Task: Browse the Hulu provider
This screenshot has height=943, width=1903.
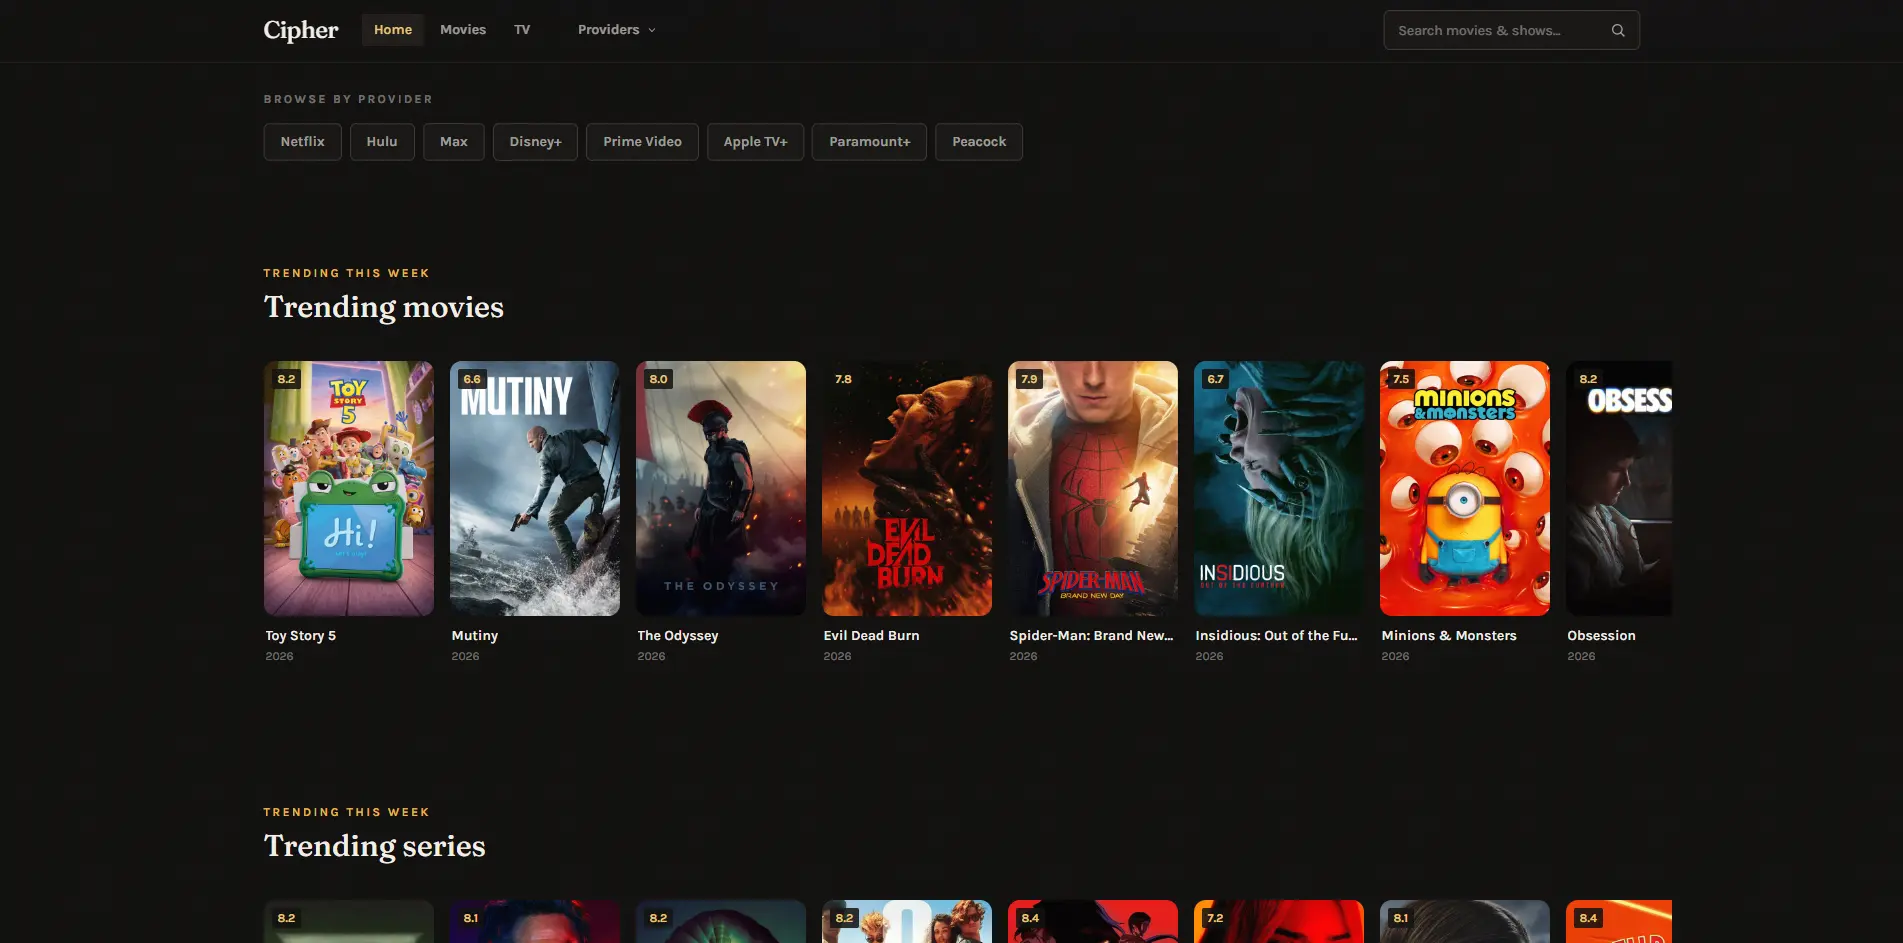Action: coord(382,142)
